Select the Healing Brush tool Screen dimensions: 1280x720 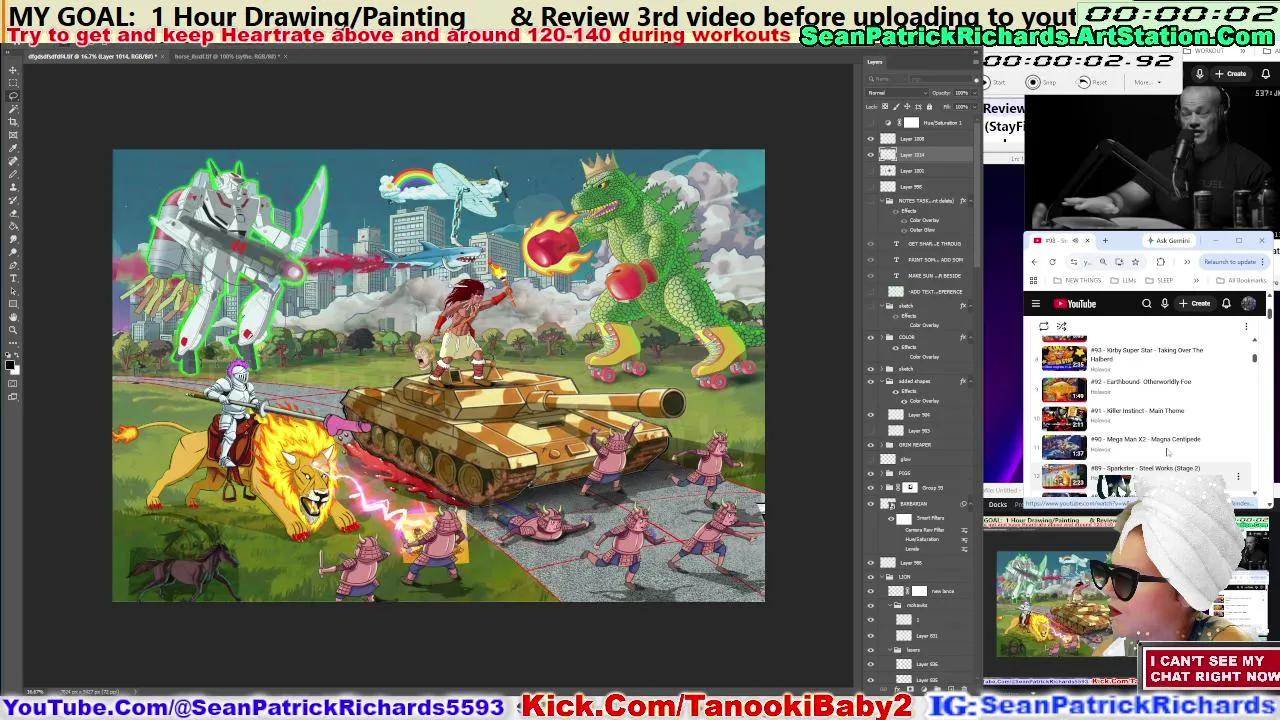(x=13, y=160)
